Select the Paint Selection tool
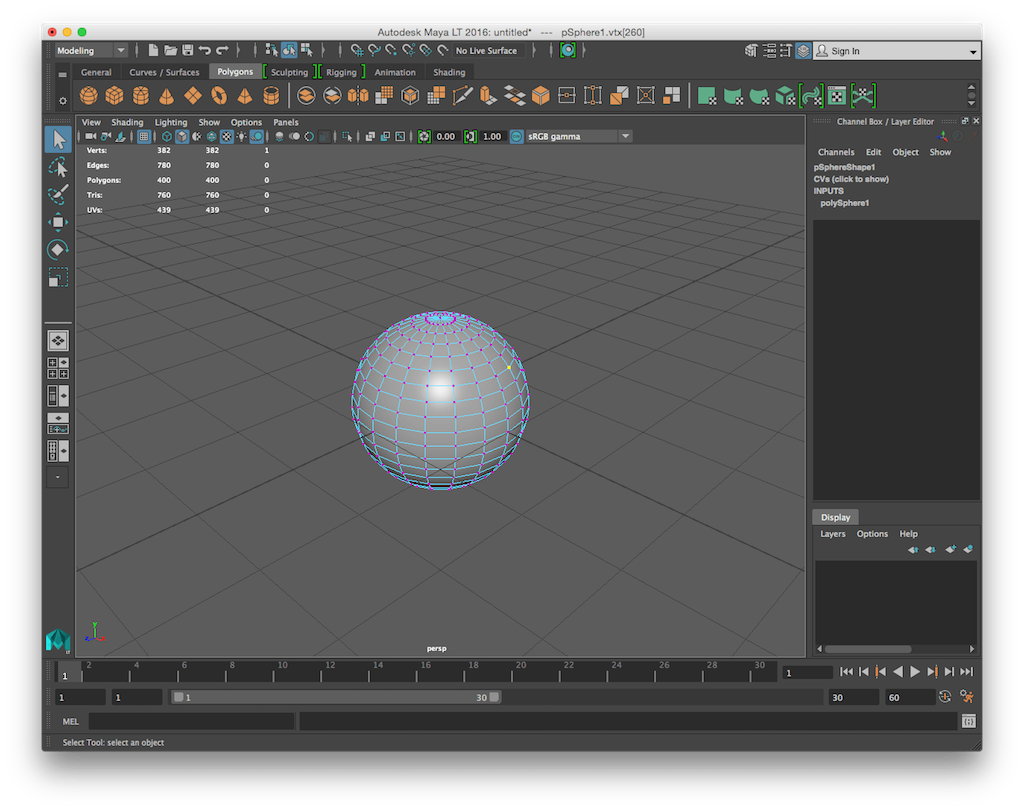 pyautogui.click(x=58, y=194)
